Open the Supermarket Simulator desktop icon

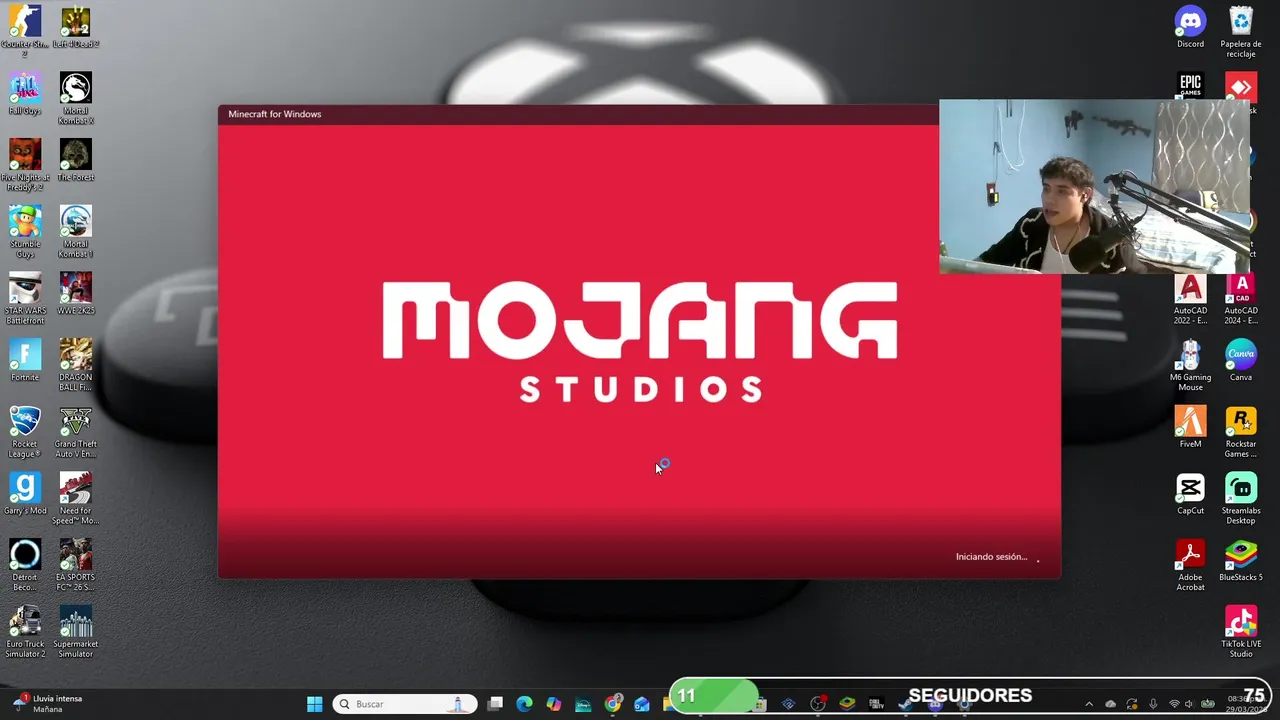point(76,631)
